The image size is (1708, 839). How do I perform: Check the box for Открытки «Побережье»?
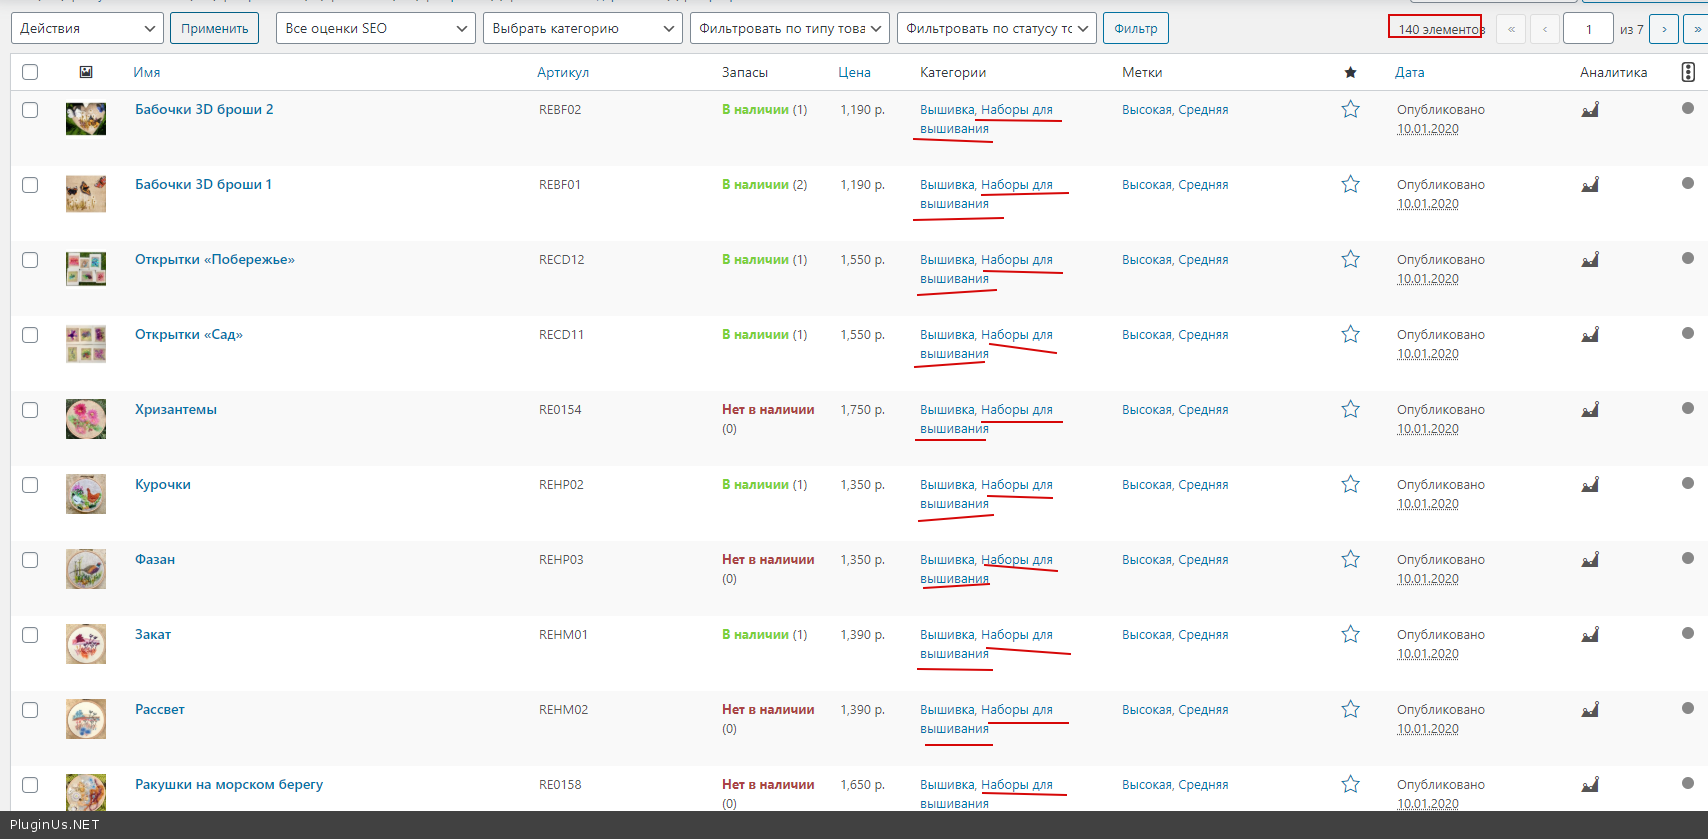30,260
